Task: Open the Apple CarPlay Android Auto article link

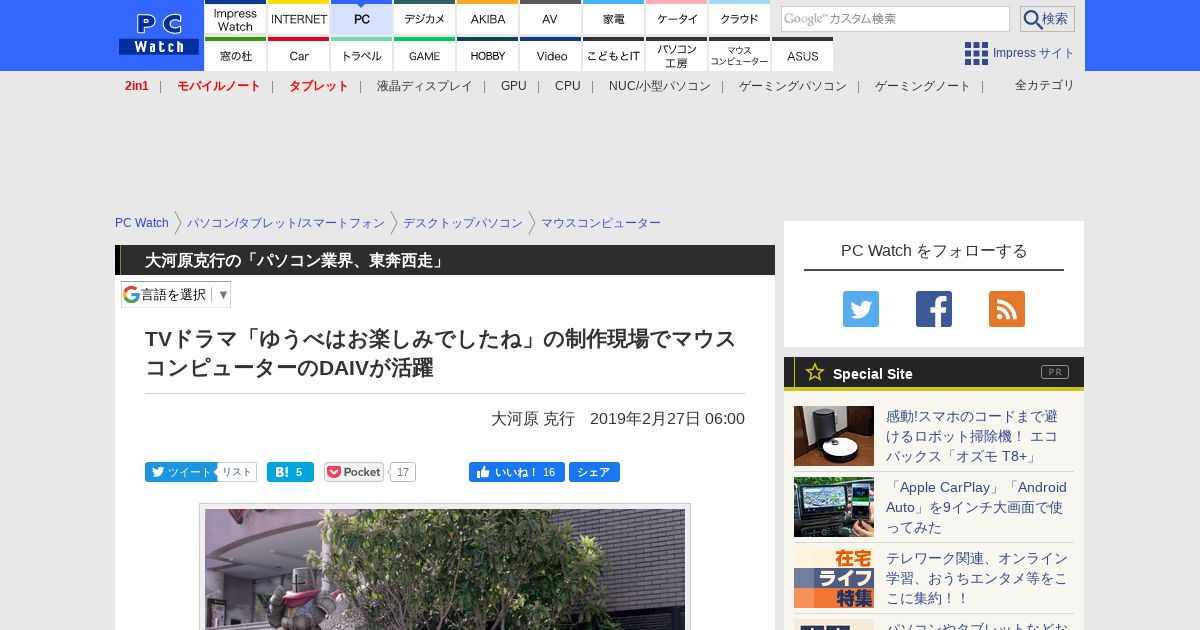Action: point(976,507)
